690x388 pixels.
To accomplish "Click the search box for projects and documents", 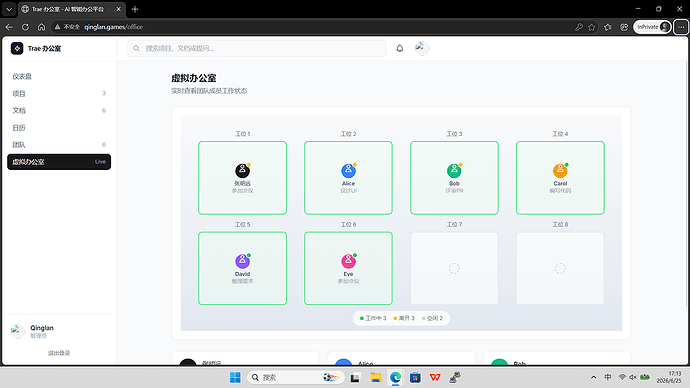I will click(257, 48).
